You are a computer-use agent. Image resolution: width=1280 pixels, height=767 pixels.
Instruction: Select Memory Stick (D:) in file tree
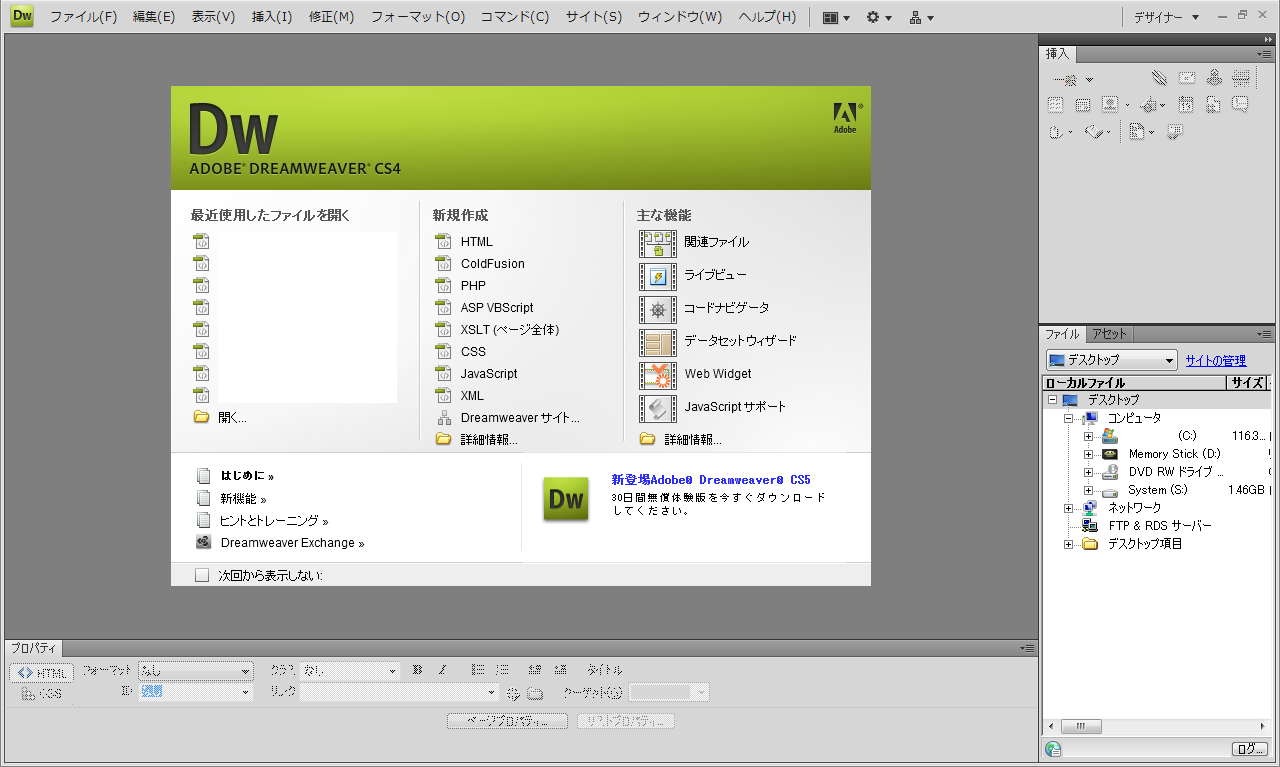tap(1174, 454)
